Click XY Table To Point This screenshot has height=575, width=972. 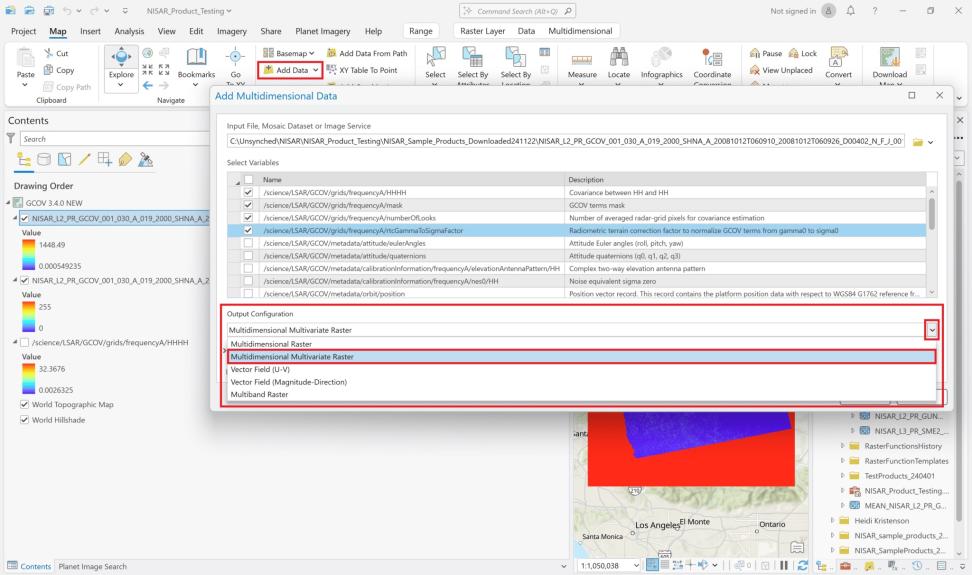362,70
